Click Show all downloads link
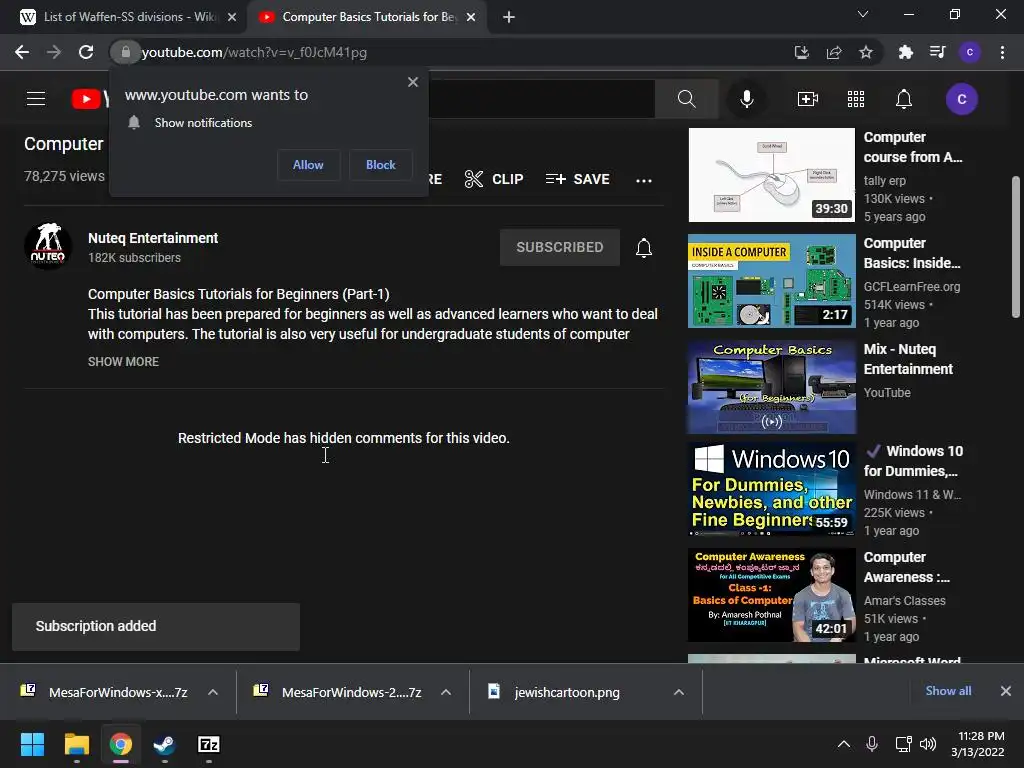The width and height of the screenshot is (1024, 768). (x=948, y=691)
